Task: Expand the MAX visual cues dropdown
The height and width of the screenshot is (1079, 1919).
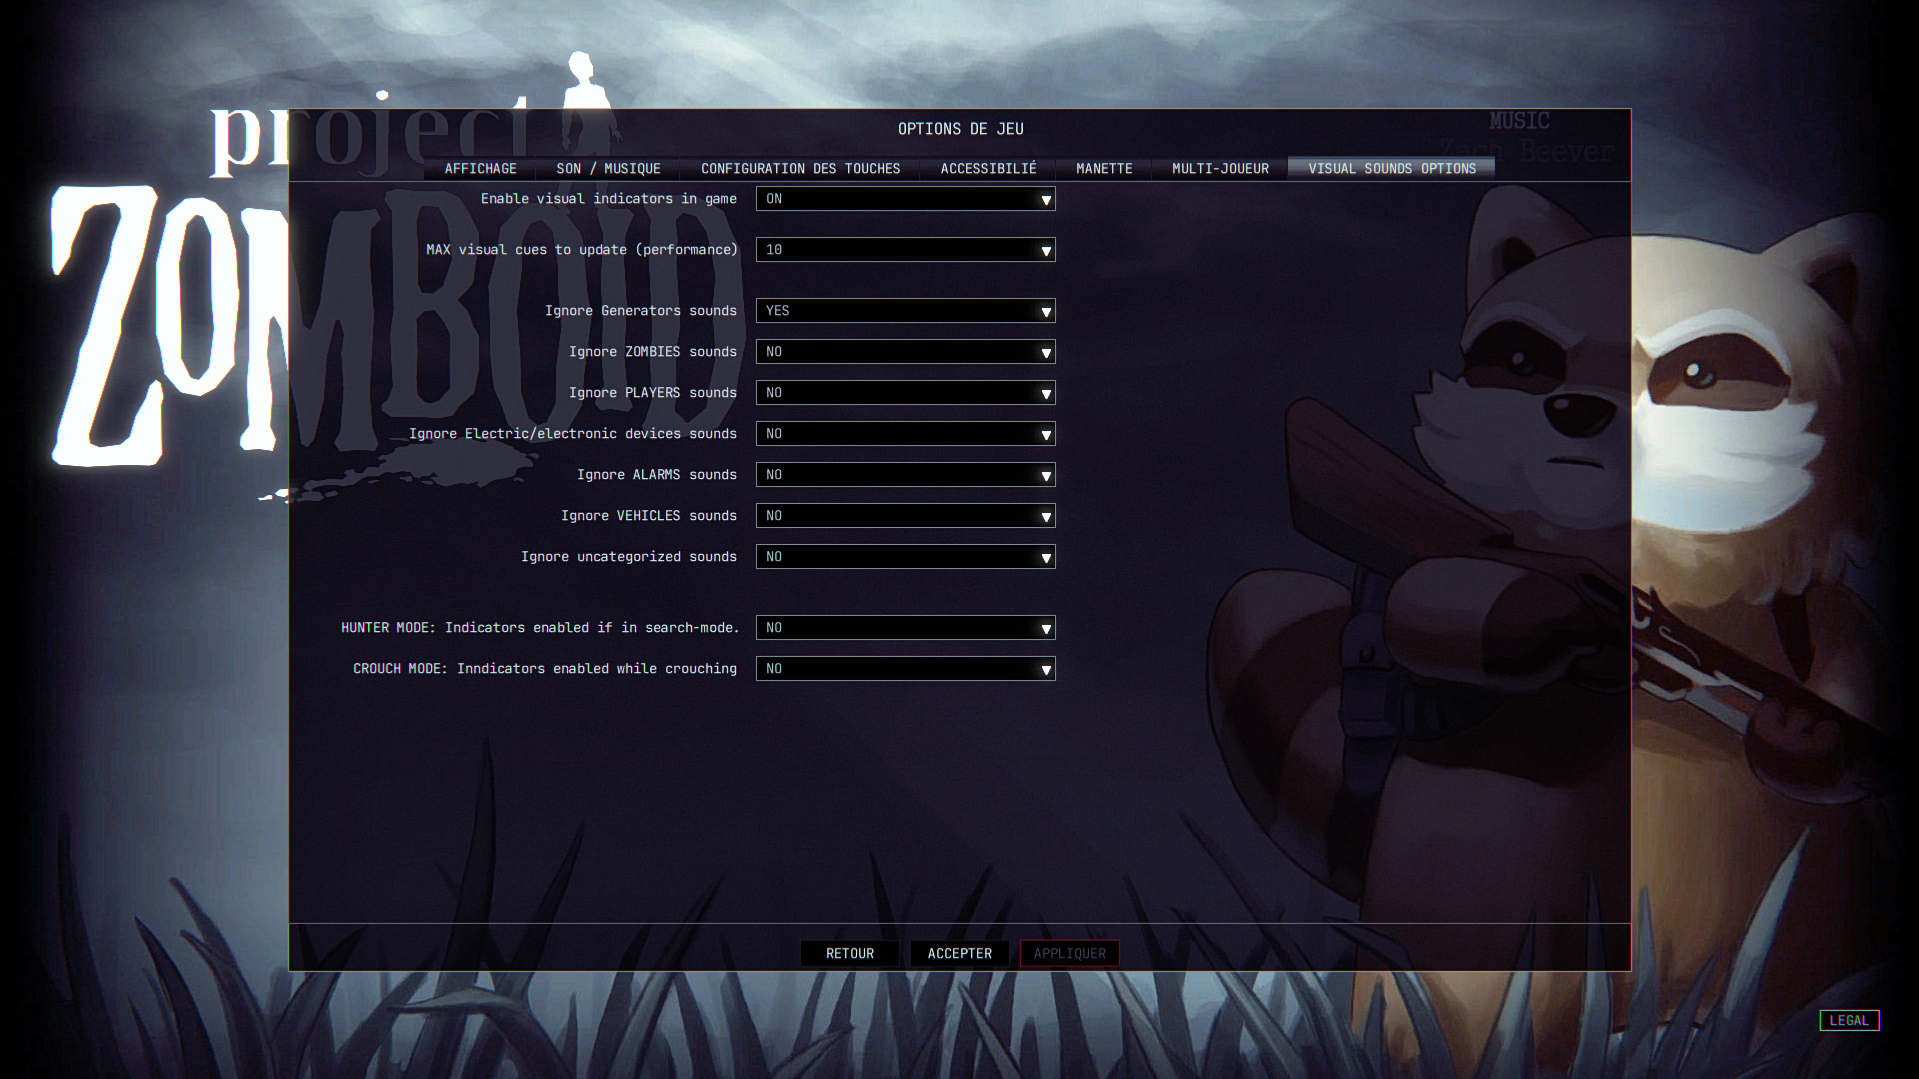Action: point(906,250)
